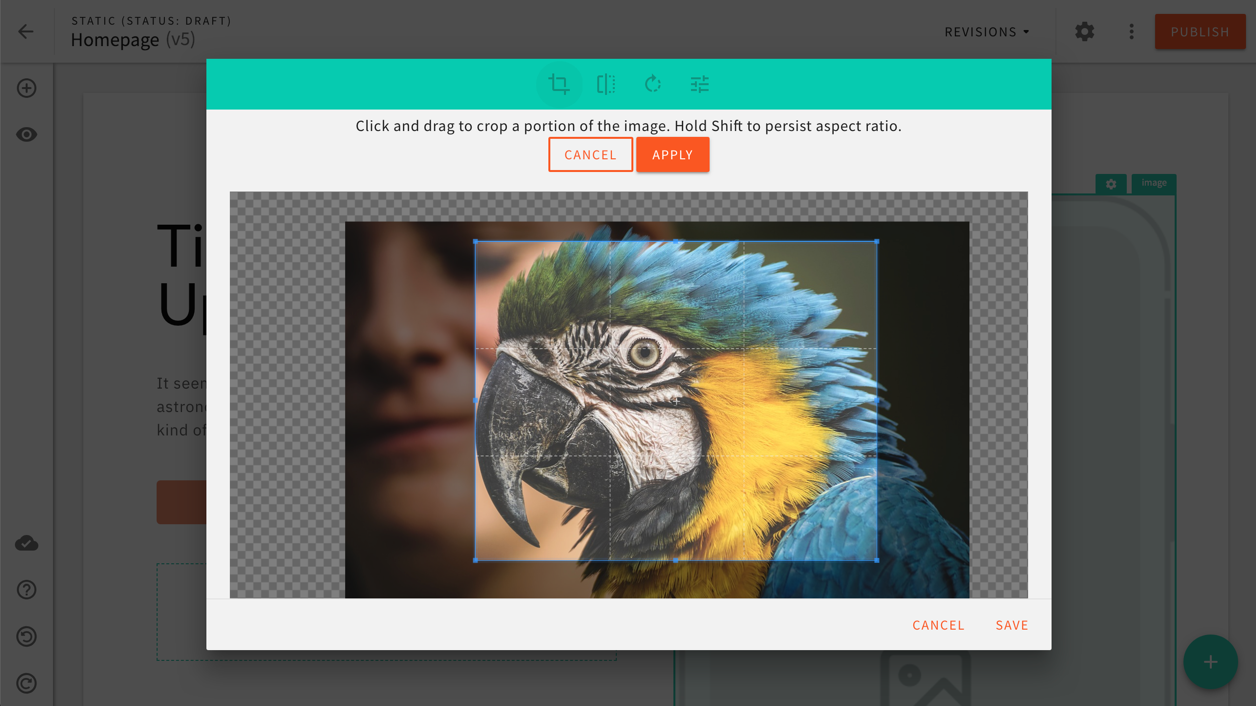Save the edited image
The width and height of the screenshot is (1256, 706).
pos(1011,625)
